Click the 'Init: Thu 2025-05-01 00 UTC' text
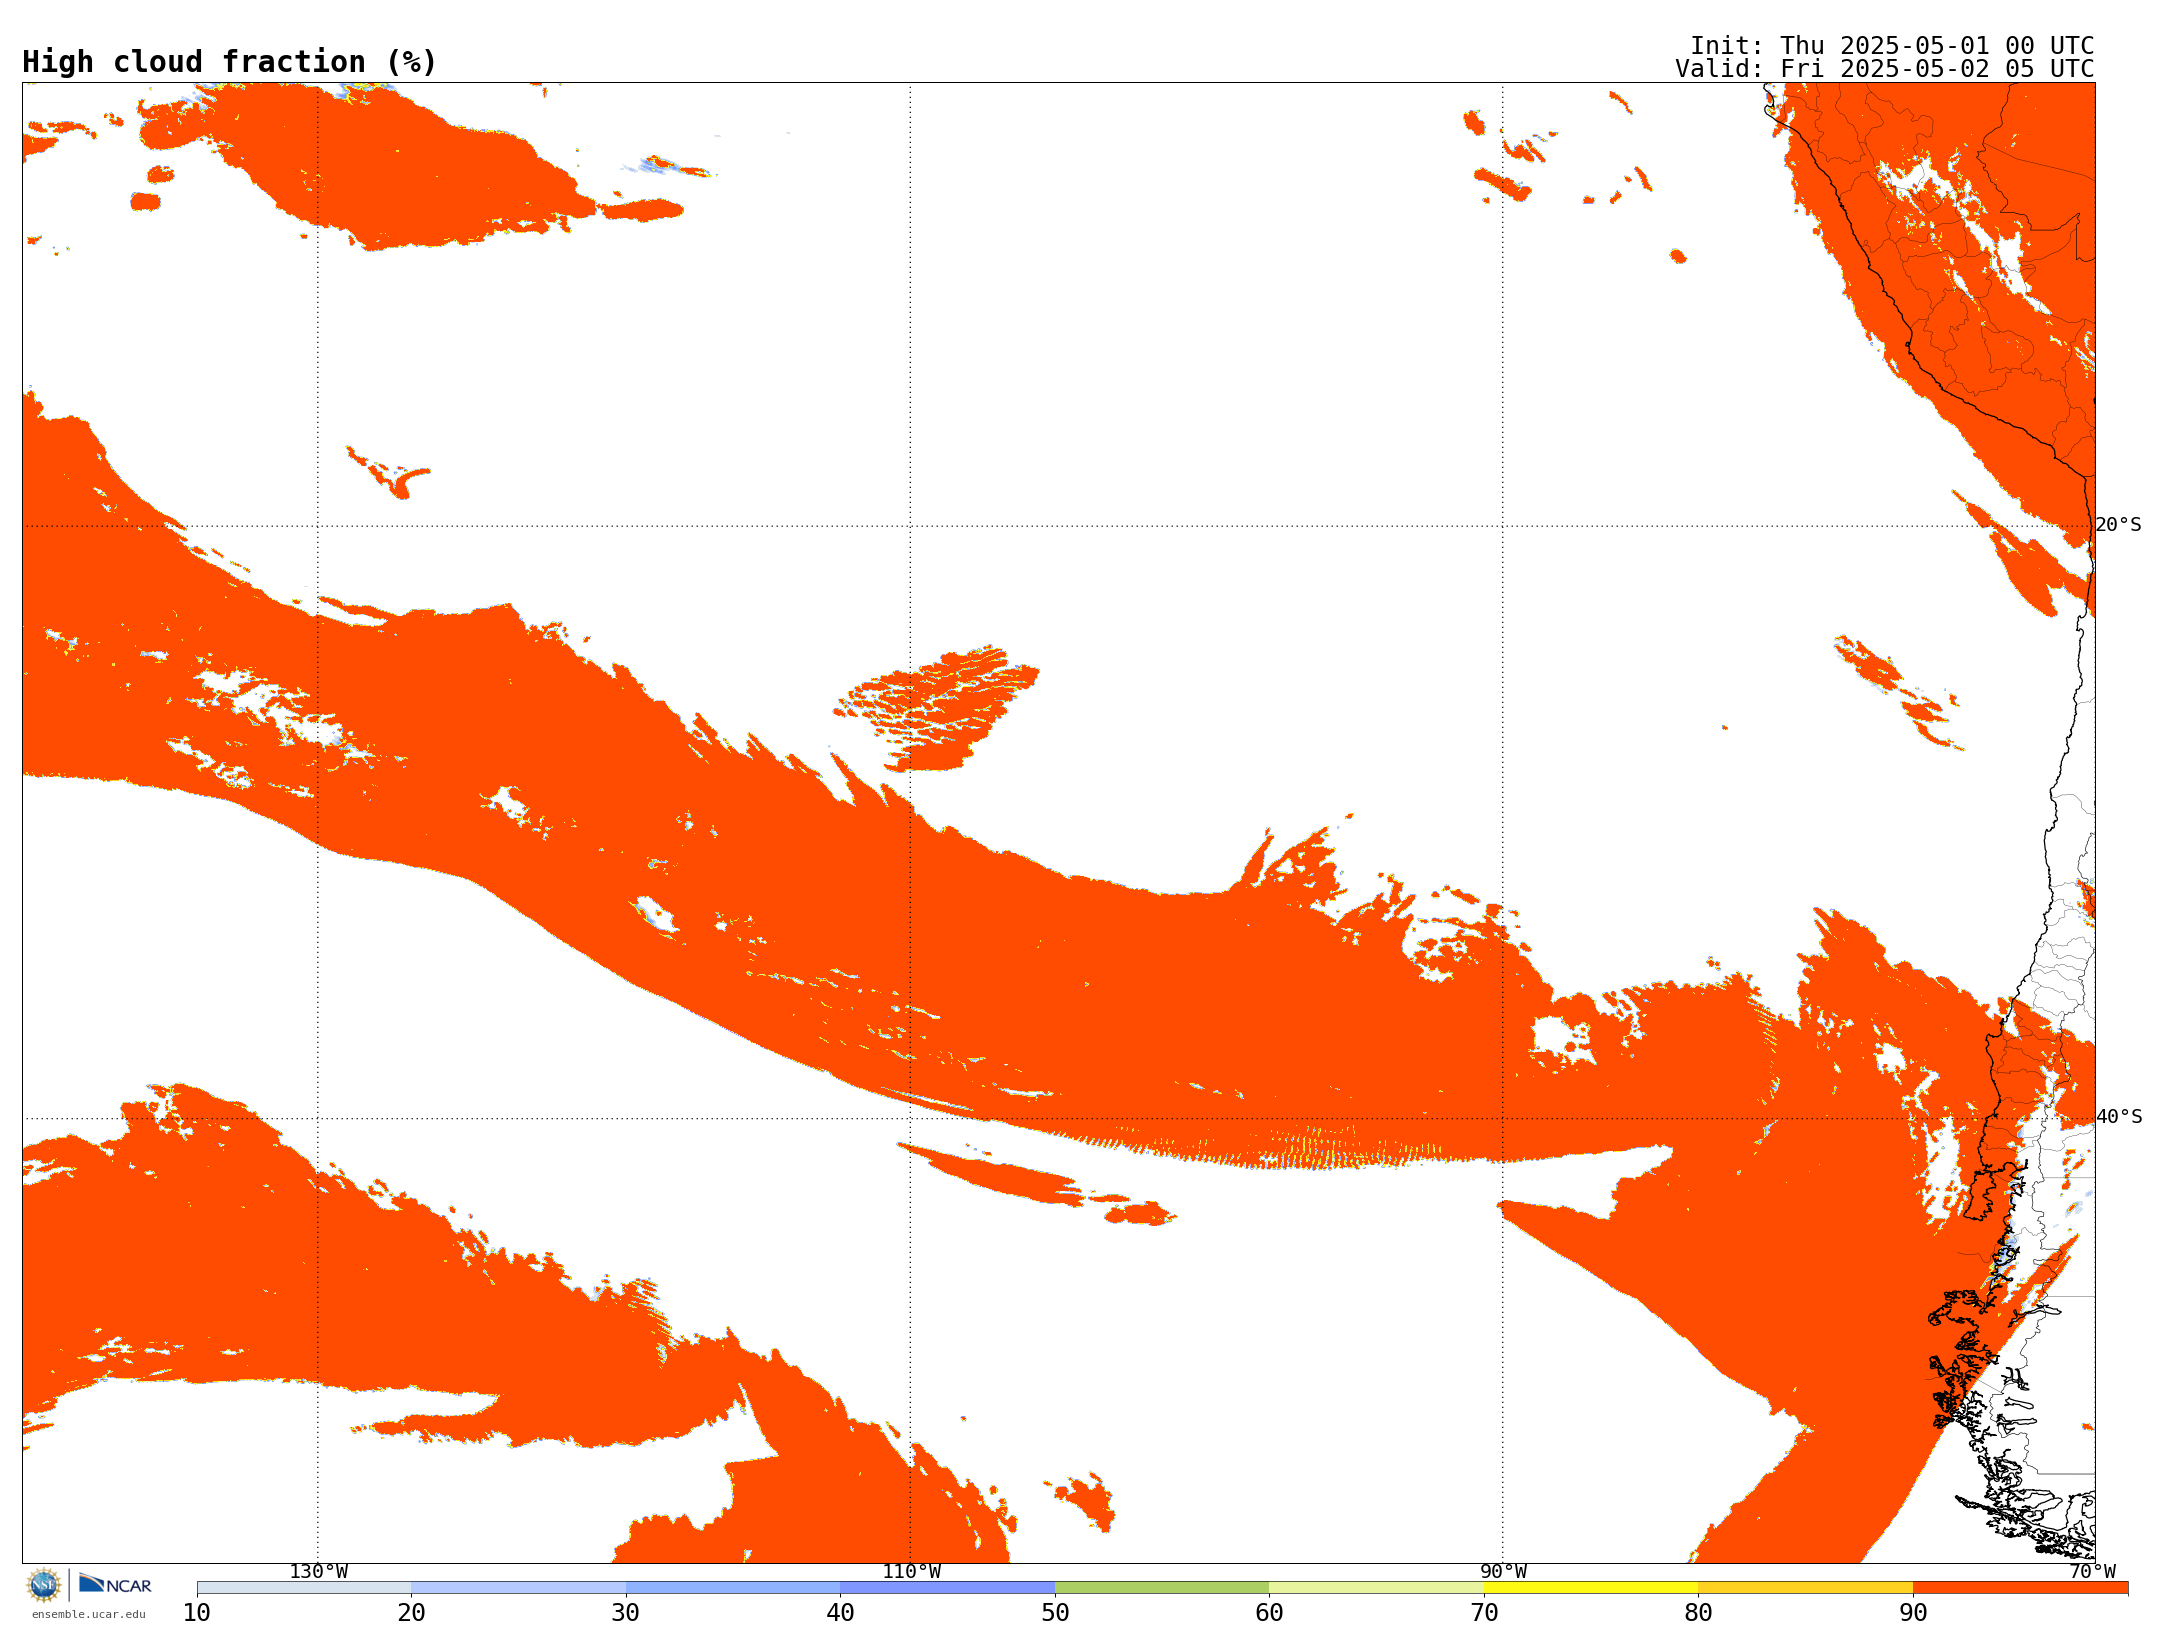 [1892, 46]
